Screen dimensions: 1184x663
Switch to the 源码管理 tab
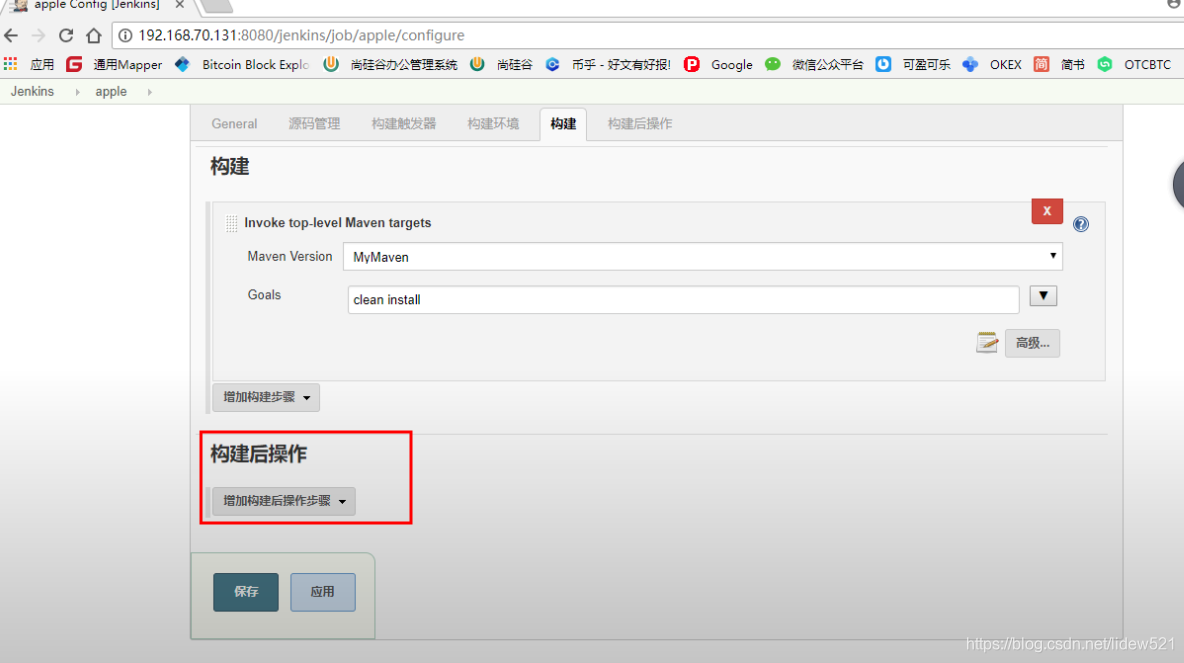[x=314, y=124]
